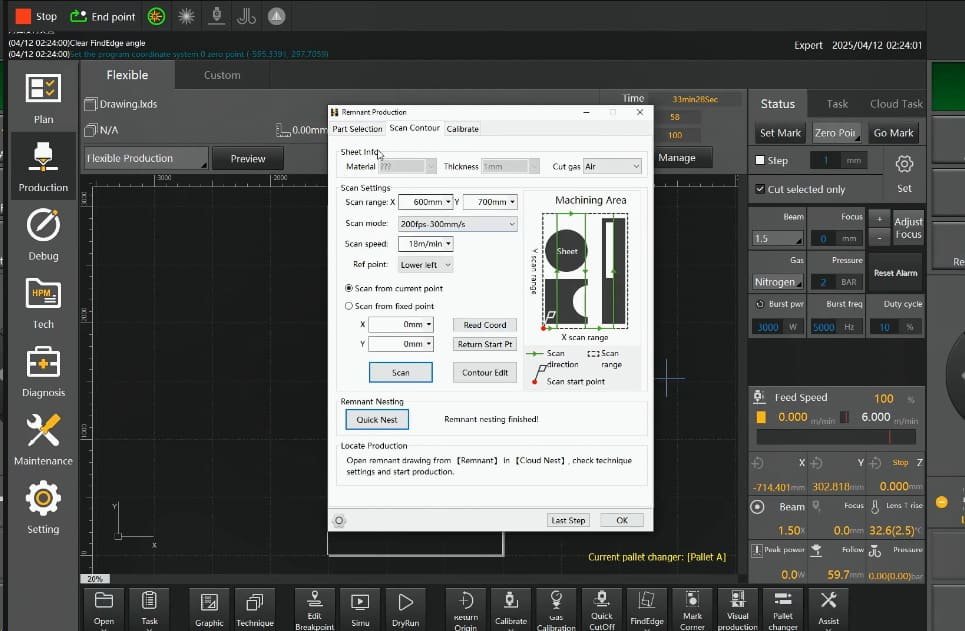Viewport: 965px width, 631px height.
Task: Switch to the Part Selection tab
Action: click(357, 129)
